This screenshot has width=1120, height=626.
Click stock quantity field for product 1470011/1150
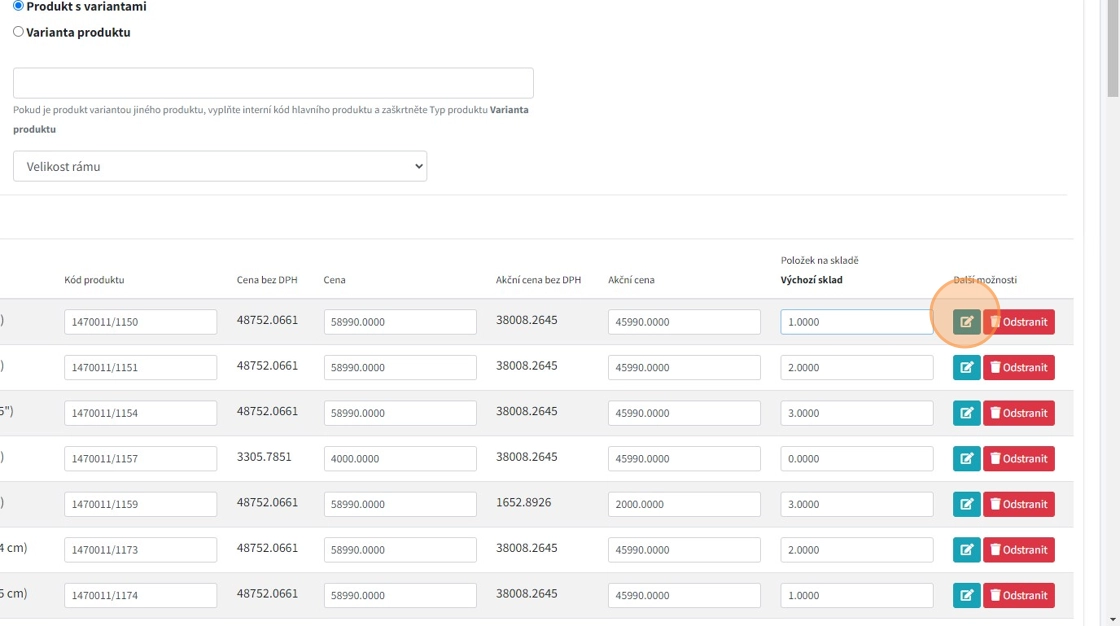856,322
